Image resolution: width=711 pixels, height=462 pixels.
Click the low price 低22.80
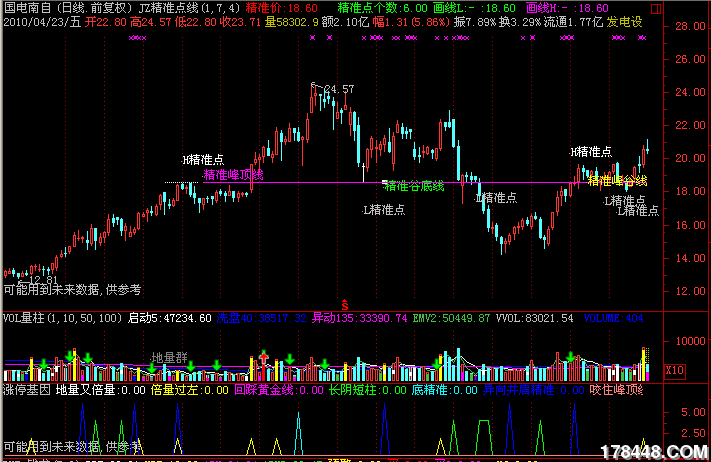click(x=195, y=22)
